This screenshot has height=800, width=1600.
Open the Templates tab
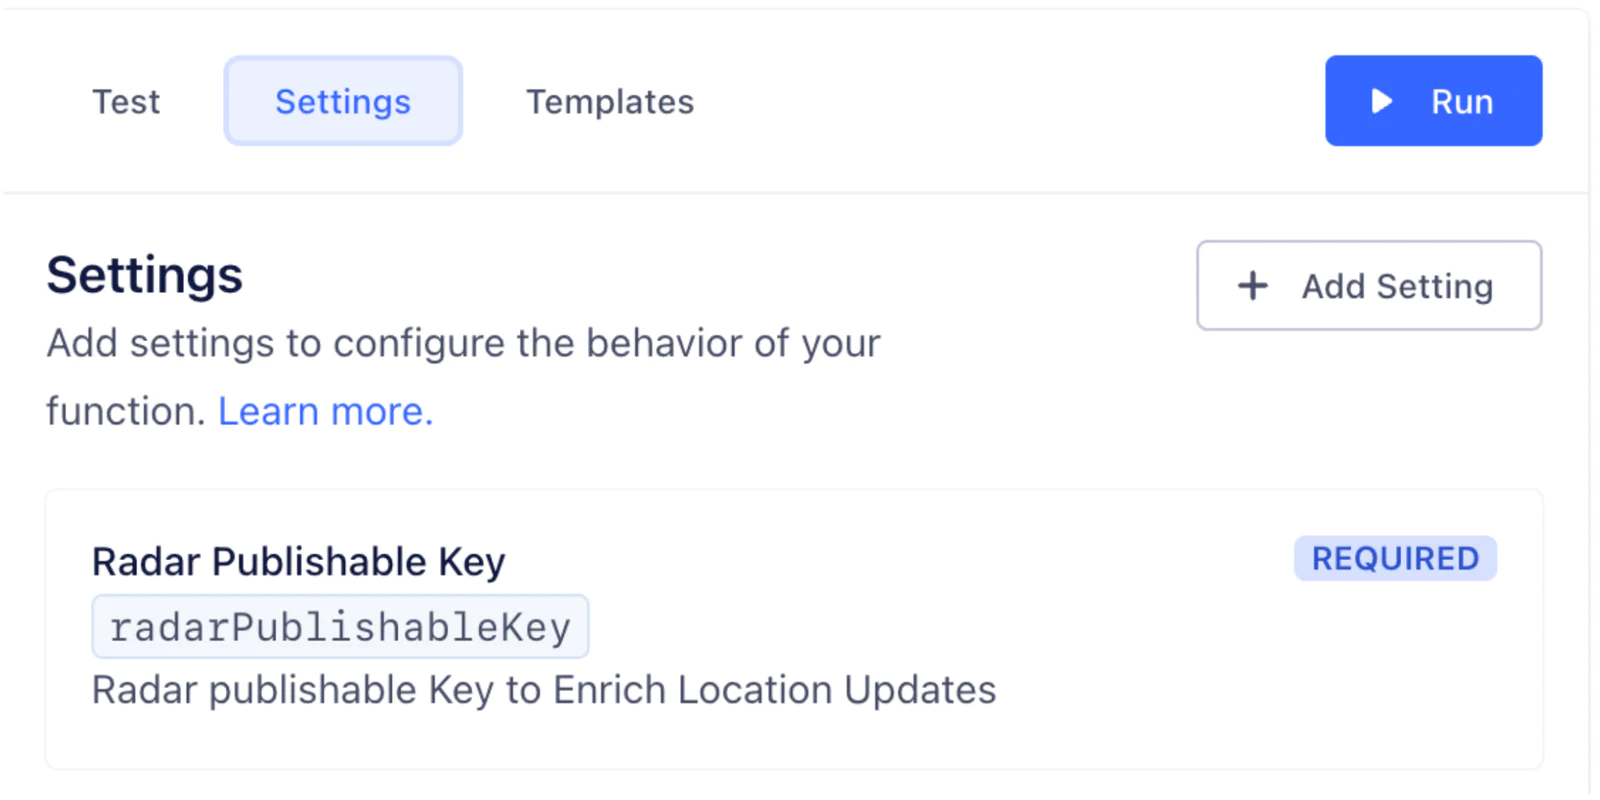tap(609, 101)
